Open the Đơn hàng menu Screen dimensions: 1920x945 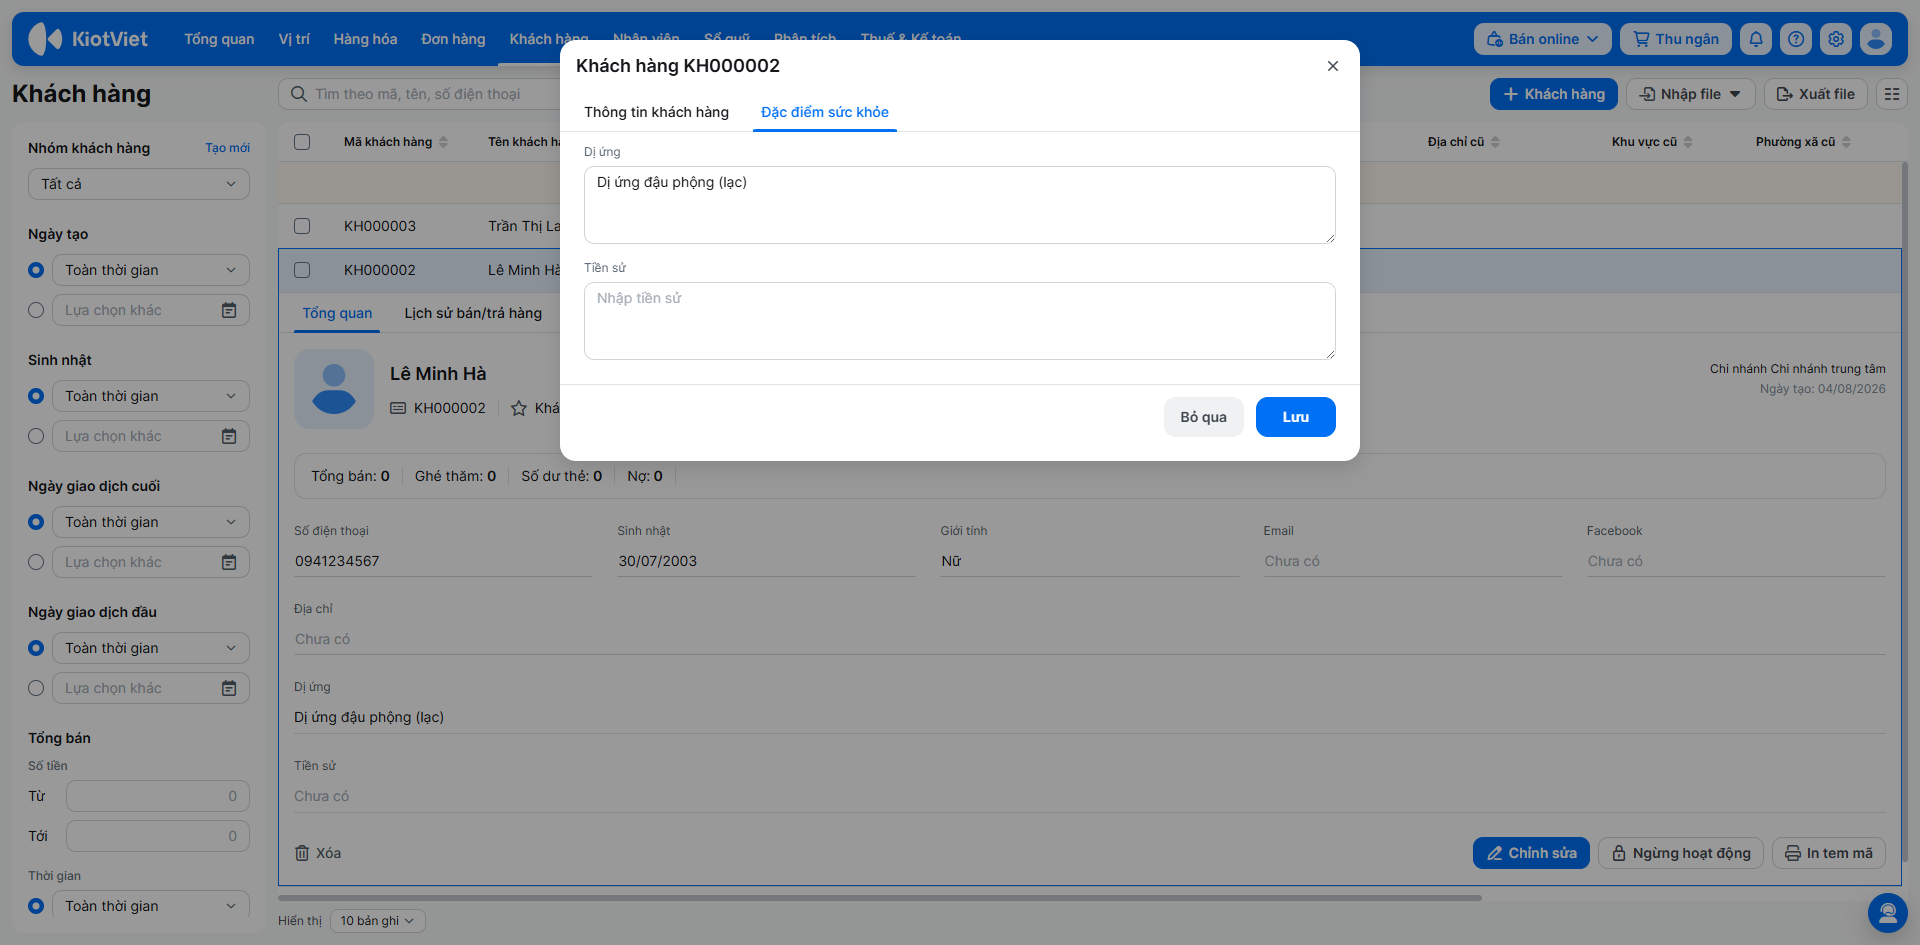click(453, 39)
